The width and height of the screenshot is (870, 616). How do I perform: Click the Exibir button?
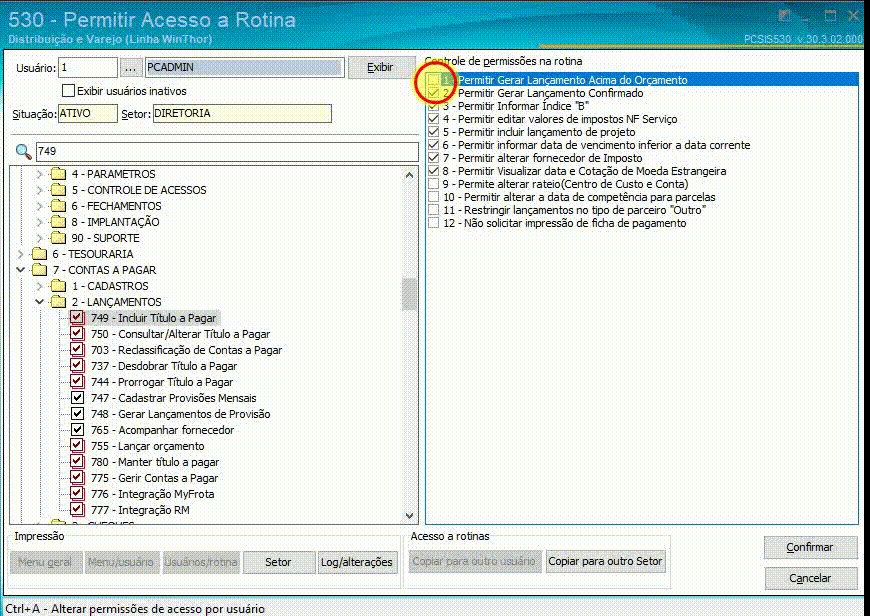[381, 68]
